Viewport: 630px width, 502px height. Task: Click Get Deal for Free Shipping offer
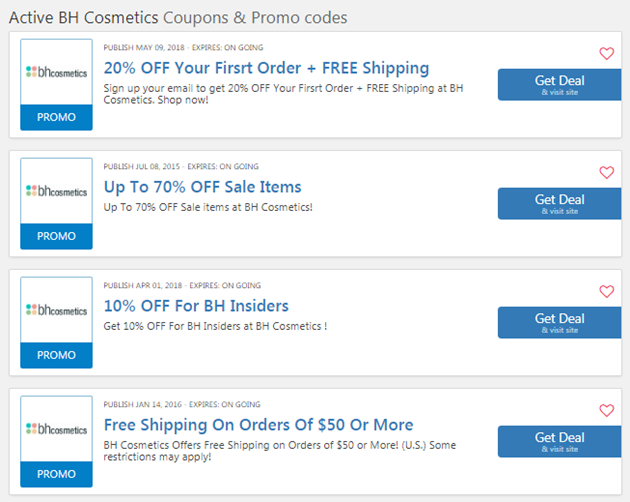[560, 442]
